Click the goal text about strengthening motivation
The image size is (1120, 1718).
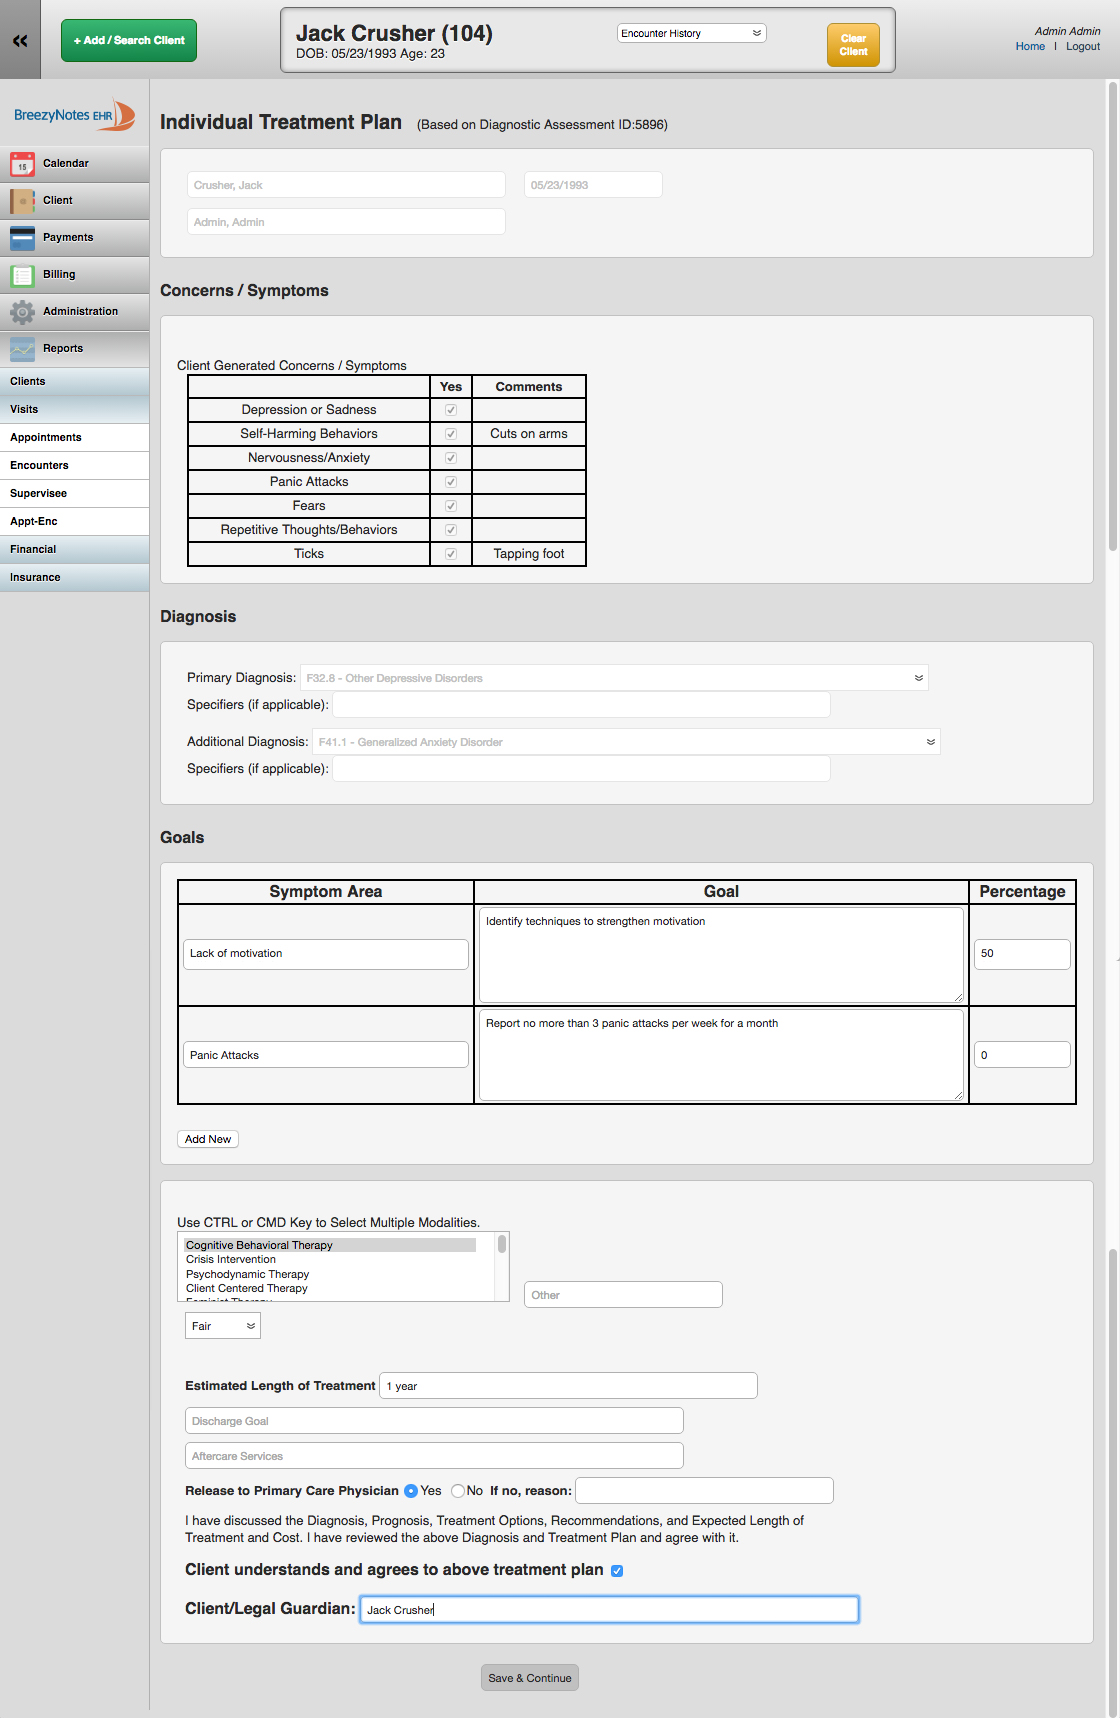click(721, 955)
